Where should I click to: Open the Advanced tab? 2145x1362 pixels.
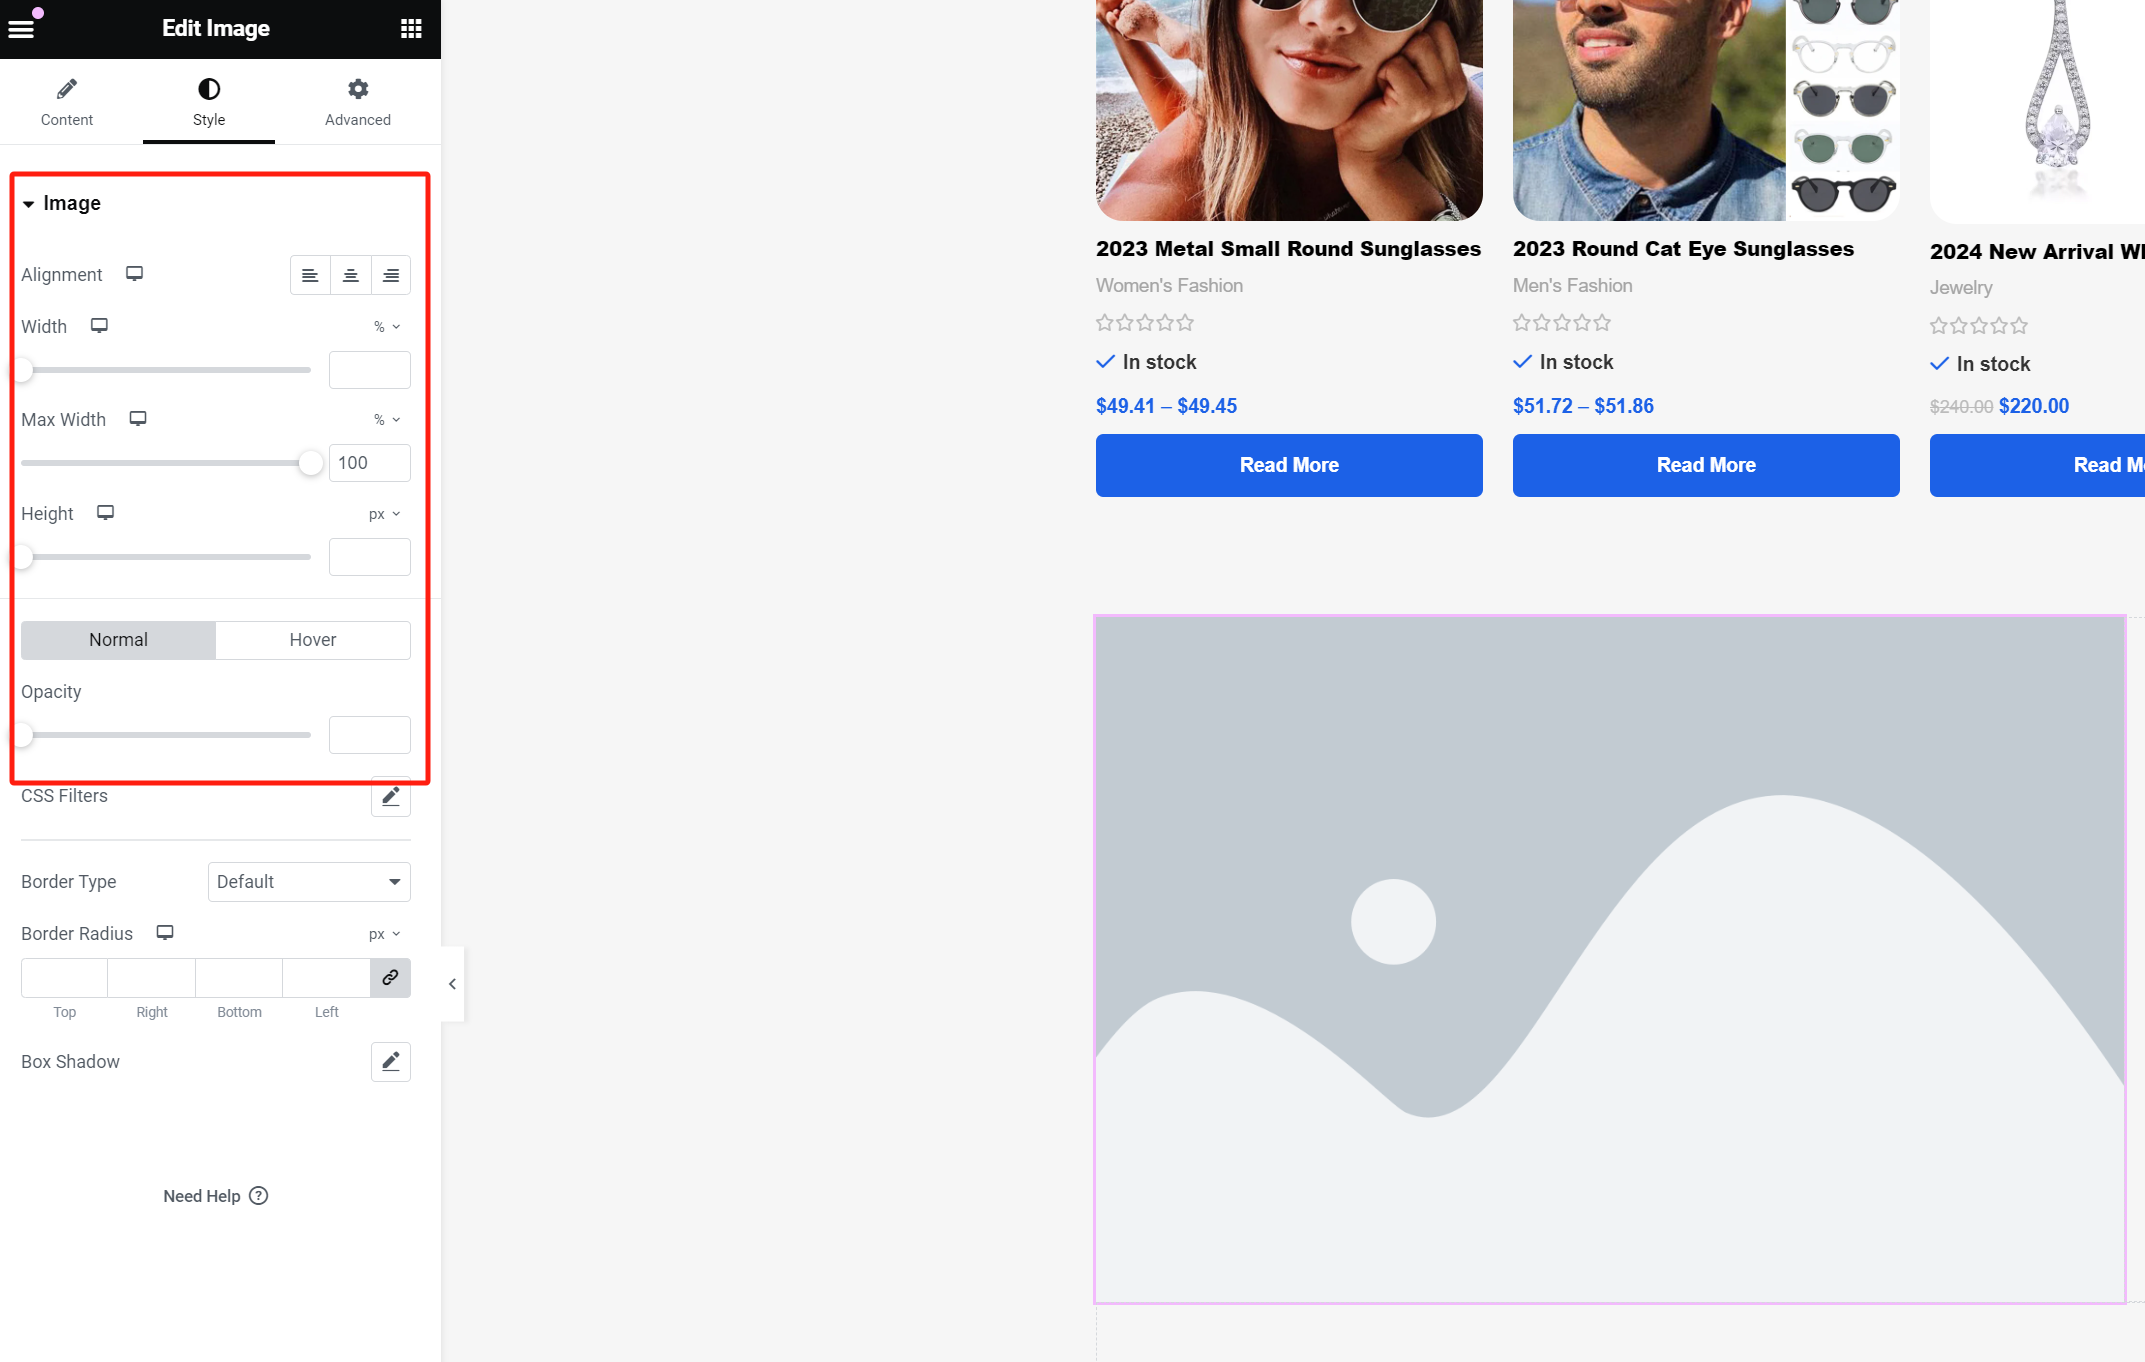pos(357,102)
